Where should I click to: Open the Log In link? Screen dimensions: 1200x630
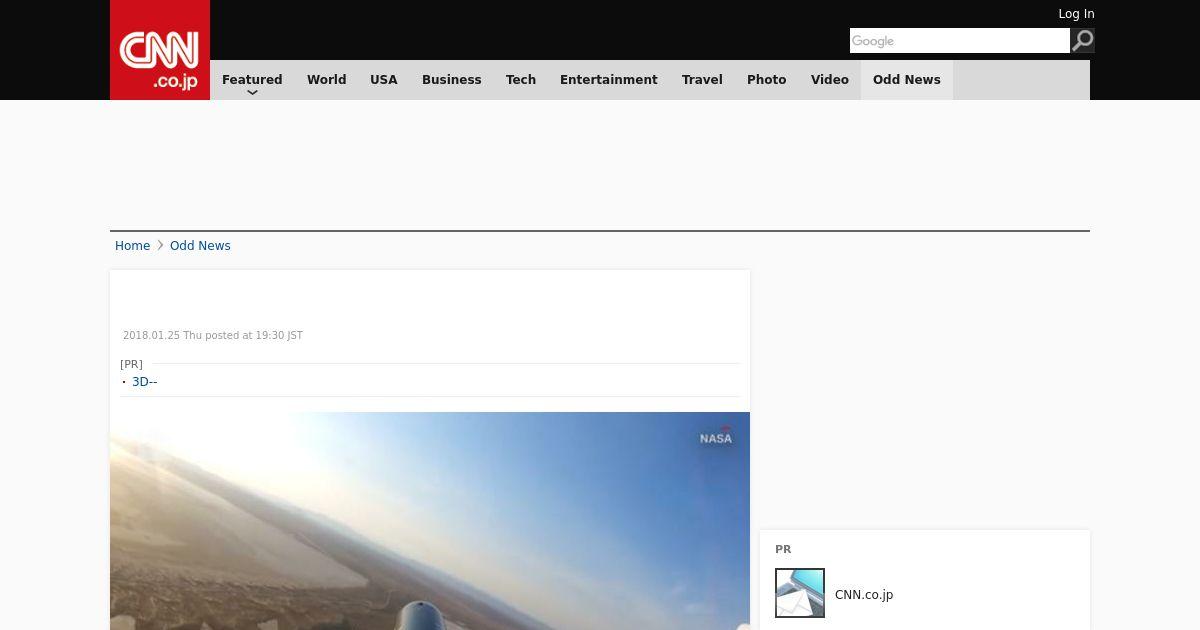(1076, 14)
